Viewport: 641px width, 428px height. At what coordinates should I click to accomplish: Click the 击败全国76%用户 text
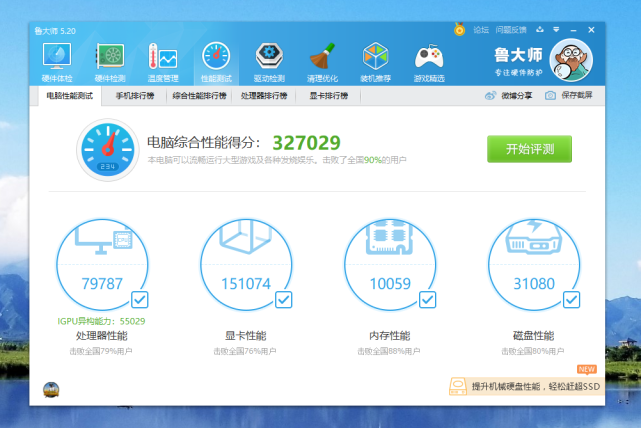[245, 351]
